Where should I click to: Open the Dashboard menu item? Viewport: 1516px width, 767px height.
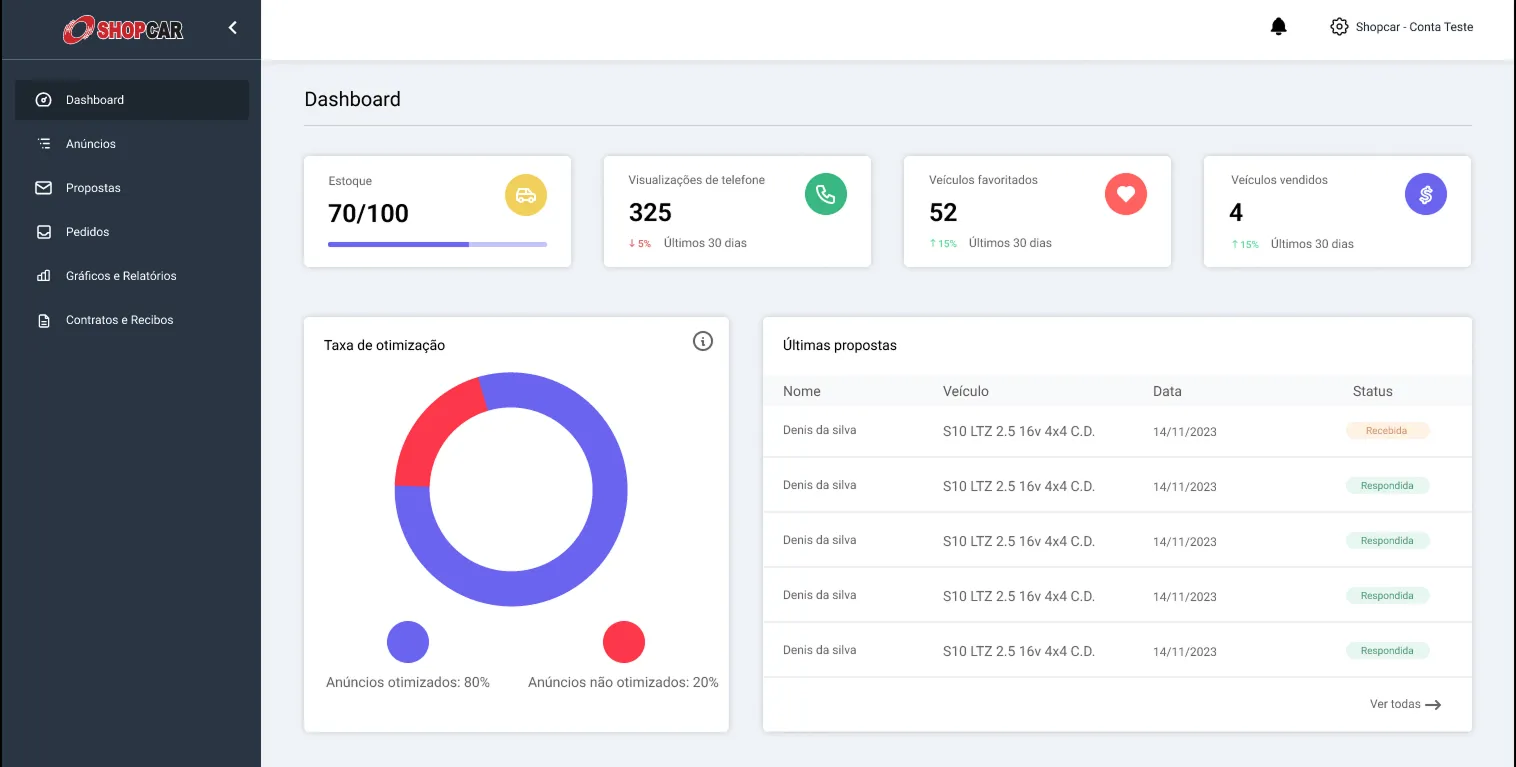(x=95, y=100)
